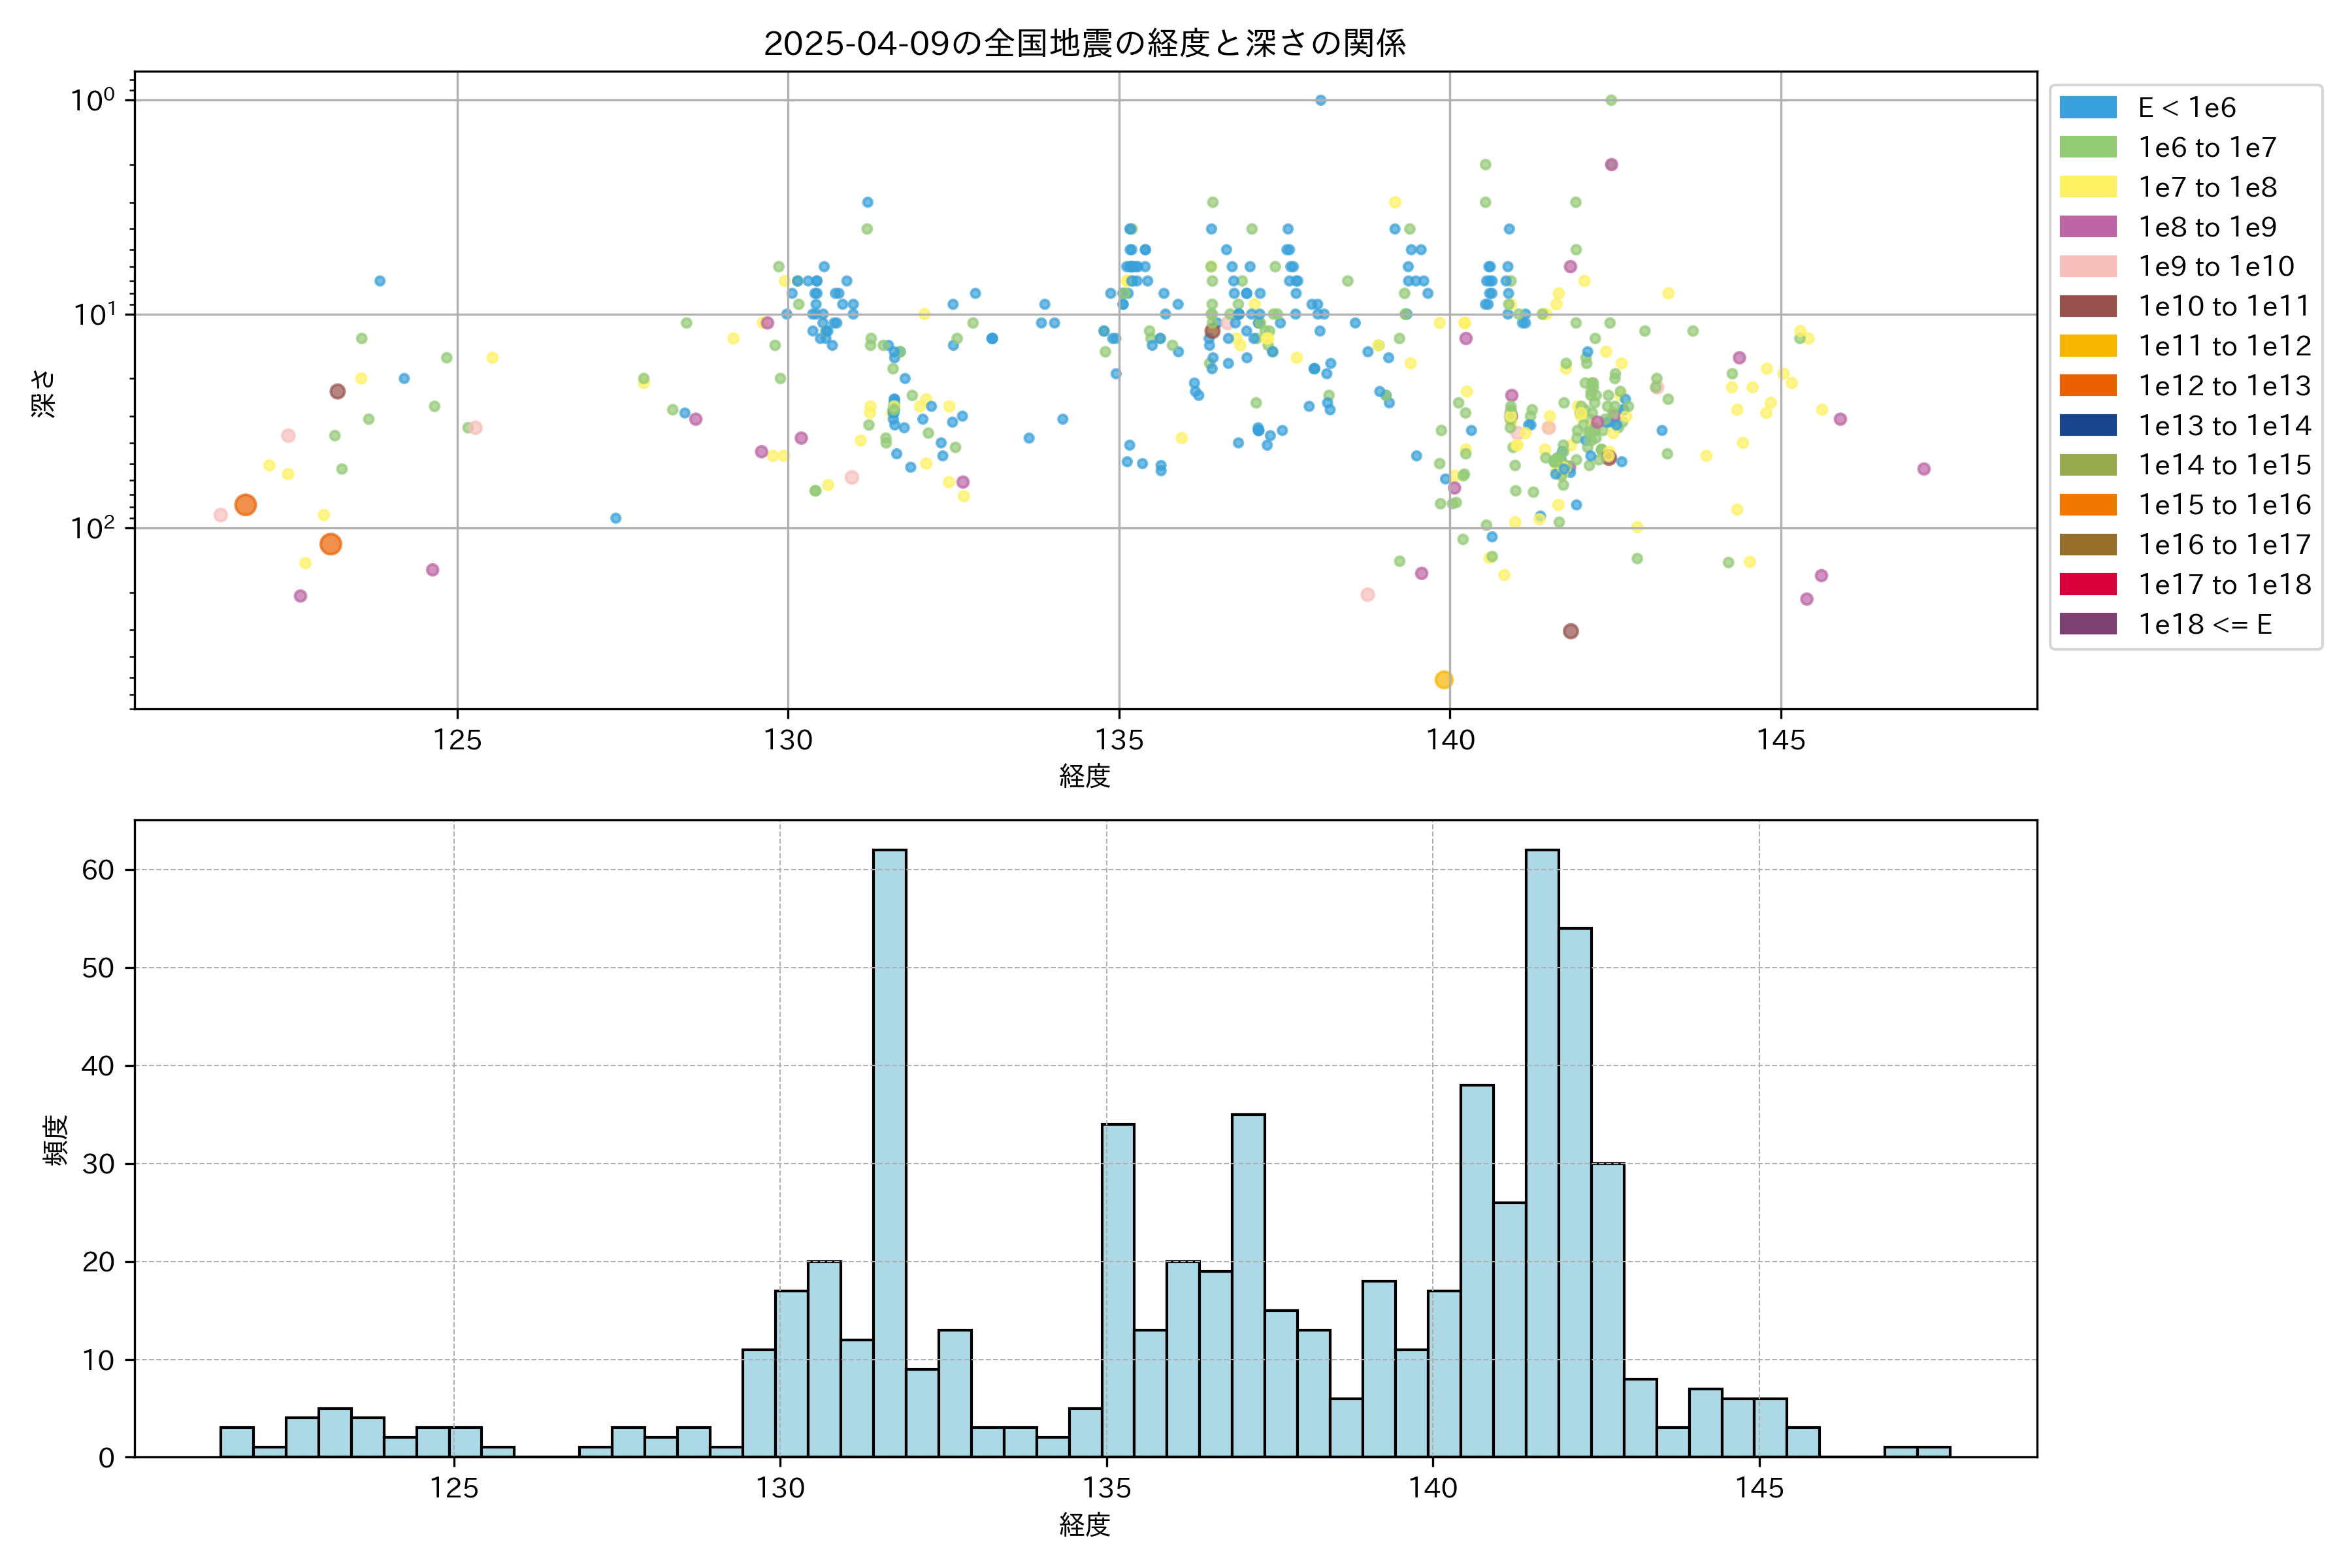Select the magenta '1e8 to 1e9' legend swatch
The height and width of the screenshot is (1568, 2352).
click(2088, 227)
